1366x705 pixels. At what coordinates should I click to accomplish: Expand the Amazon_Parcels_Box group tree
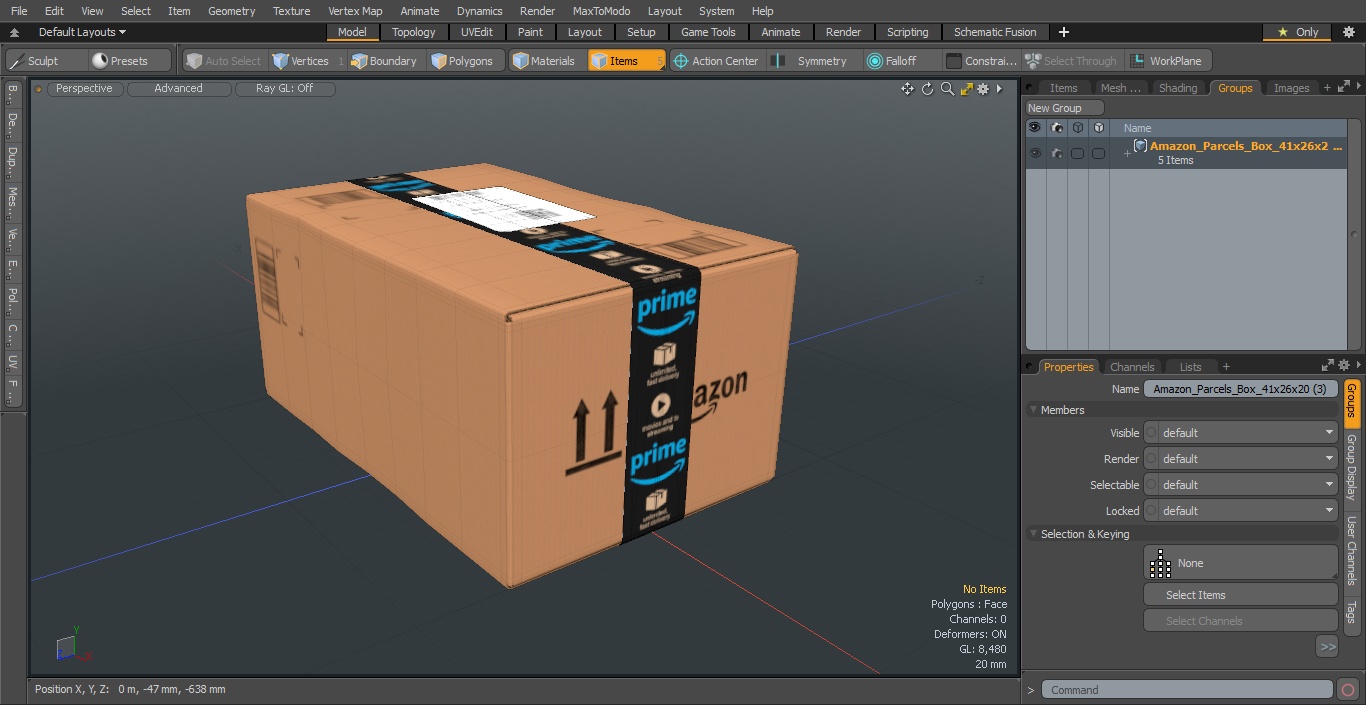tap(1127, 153)
